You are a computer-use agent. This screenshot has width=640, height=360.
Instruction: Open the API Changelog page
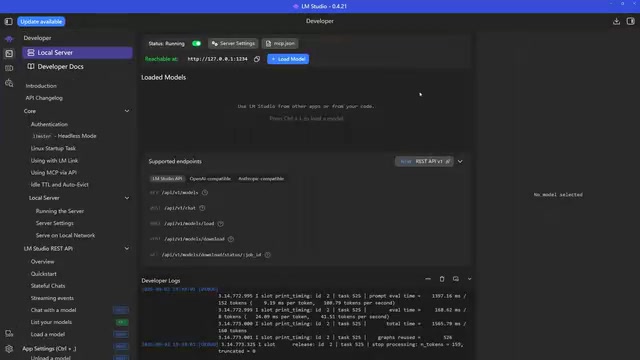[44, 98]
